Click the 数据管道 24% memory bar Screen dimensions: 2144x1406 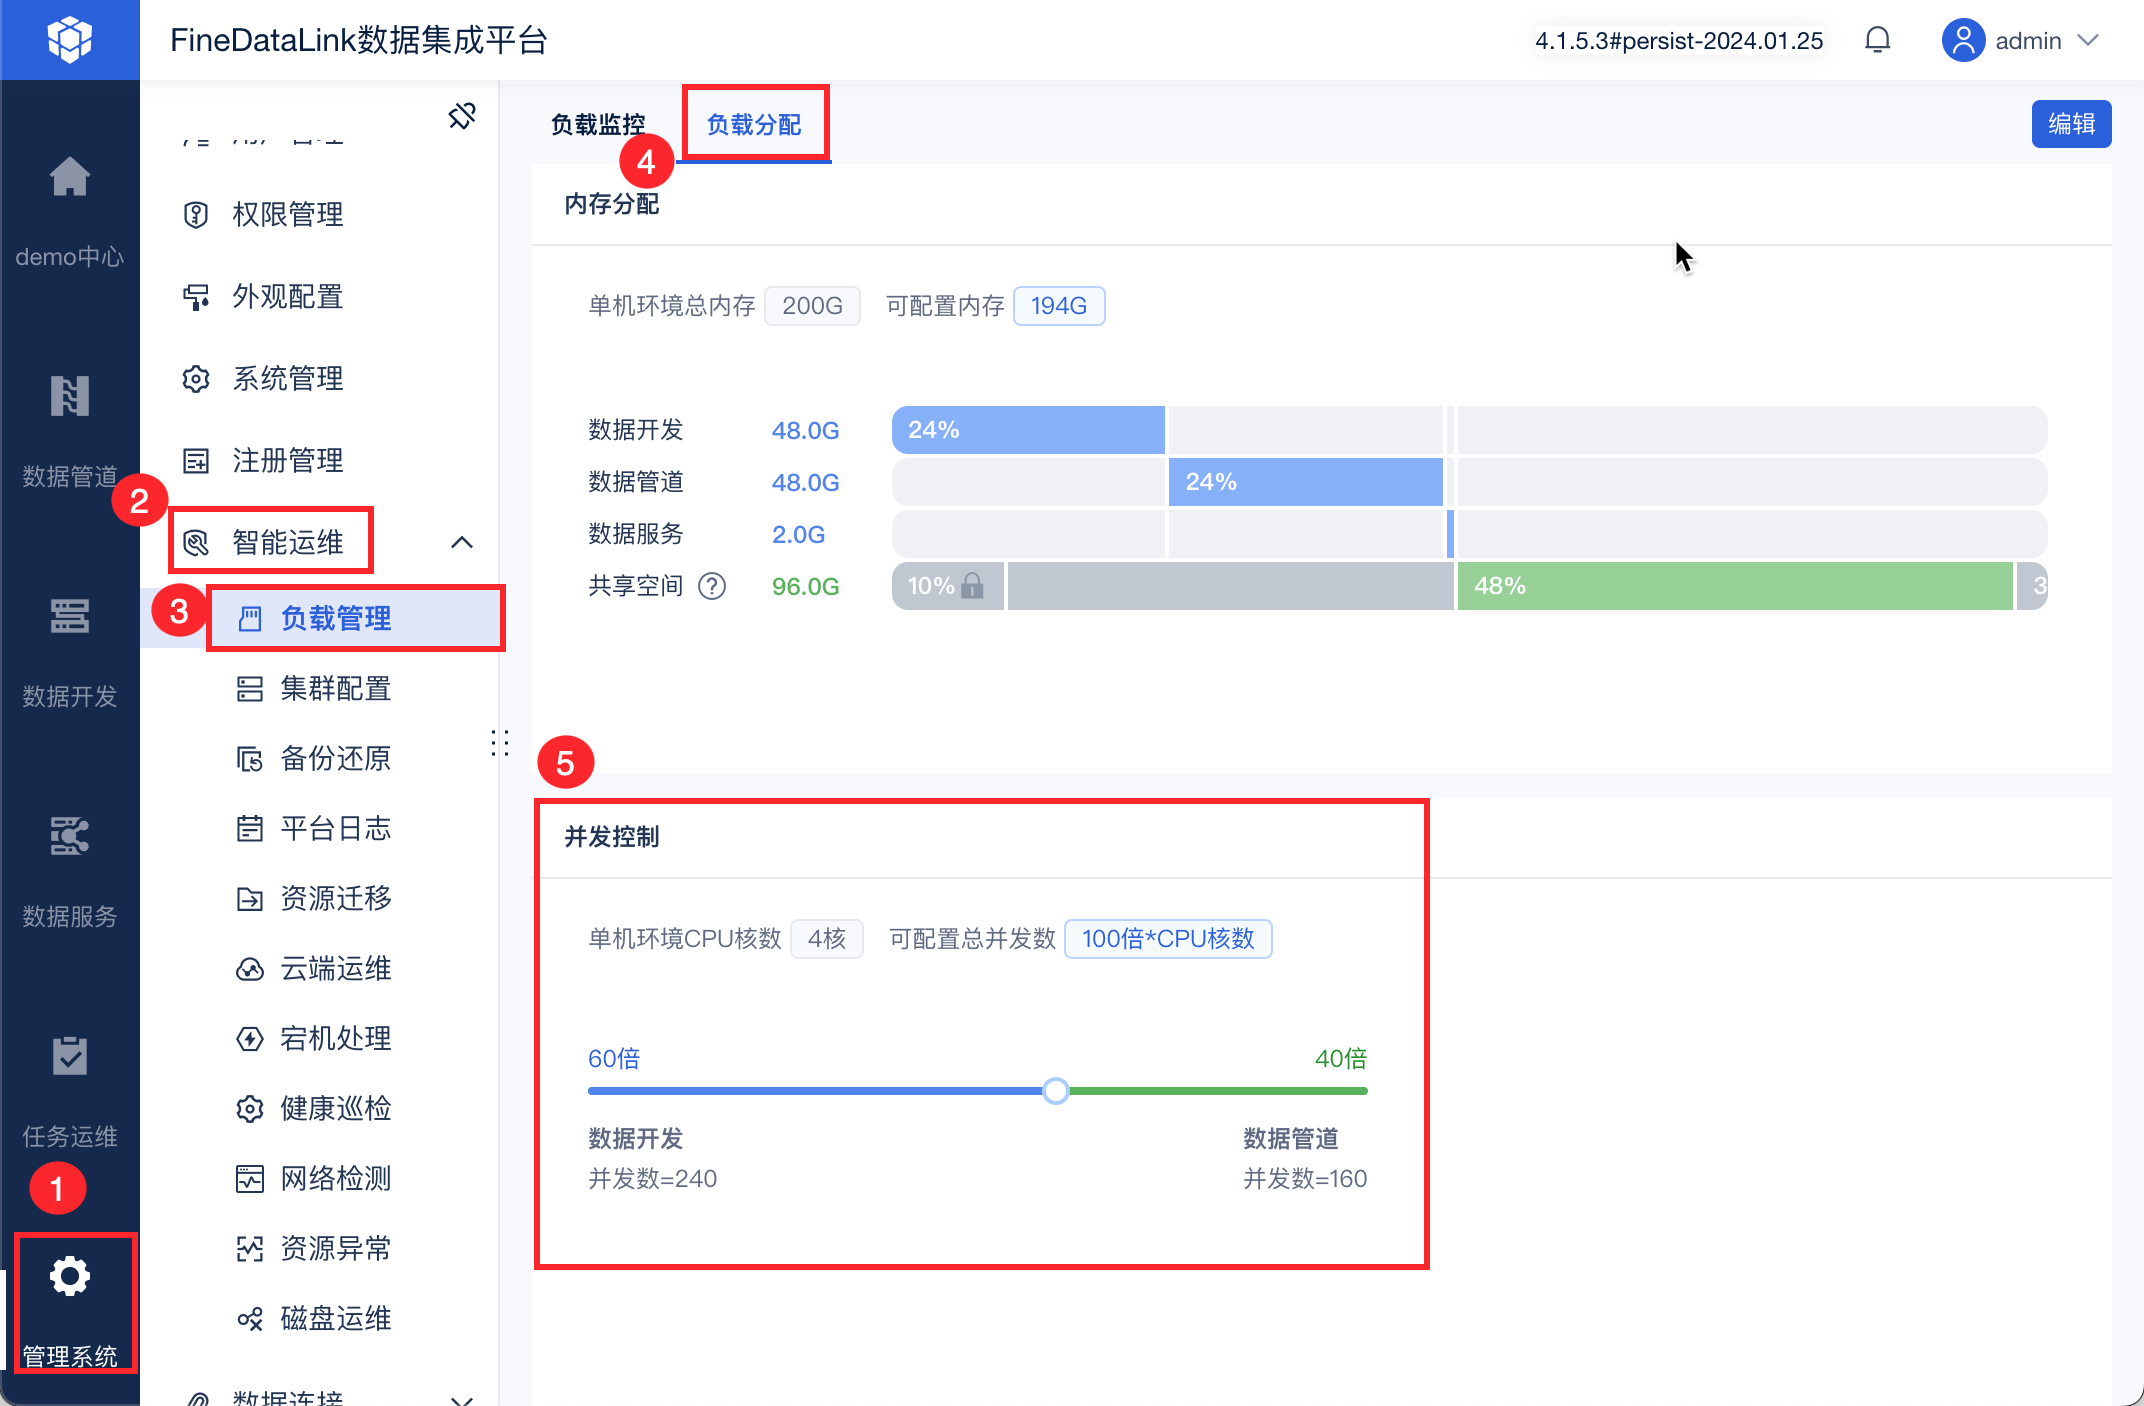(1306, 482)
